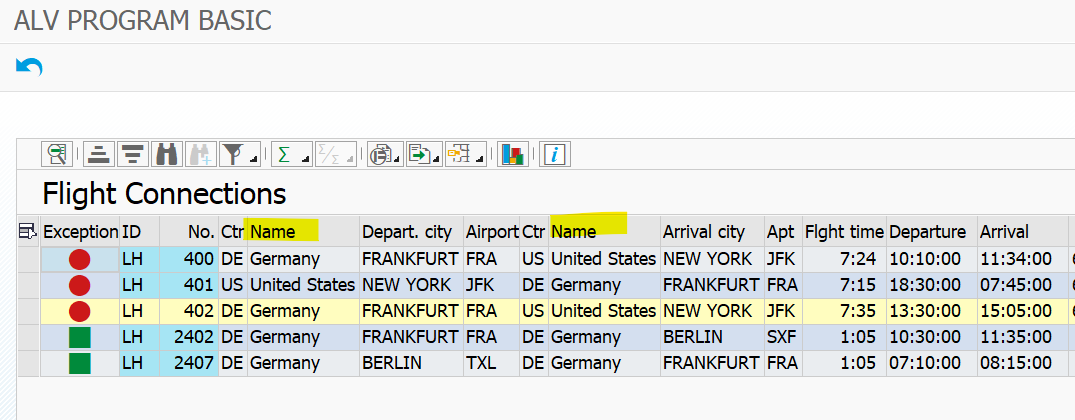1075x420 pixels.
Task: Click flight number 400 cell
Action: (189, 259)
